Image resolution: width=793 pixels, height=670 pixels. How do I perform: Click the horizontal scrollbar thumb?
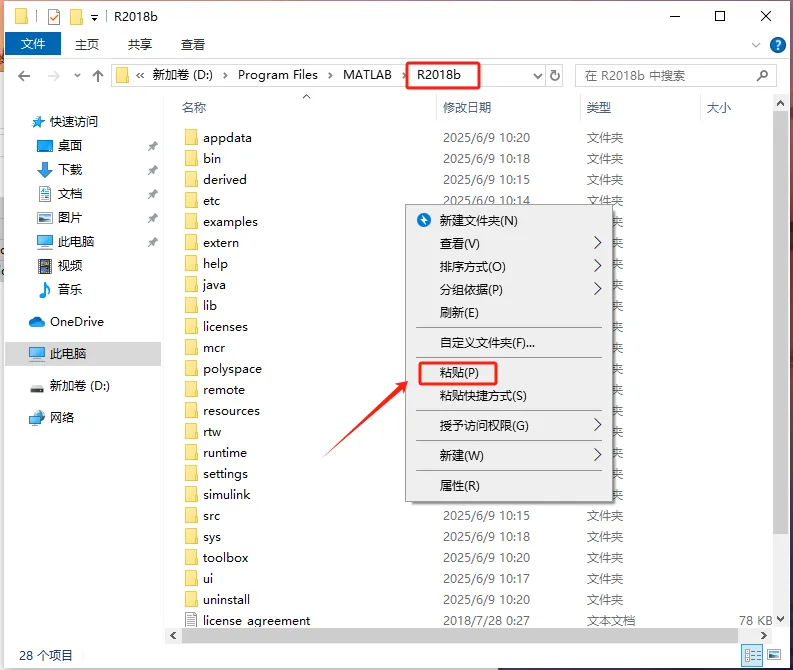(459, 636)
